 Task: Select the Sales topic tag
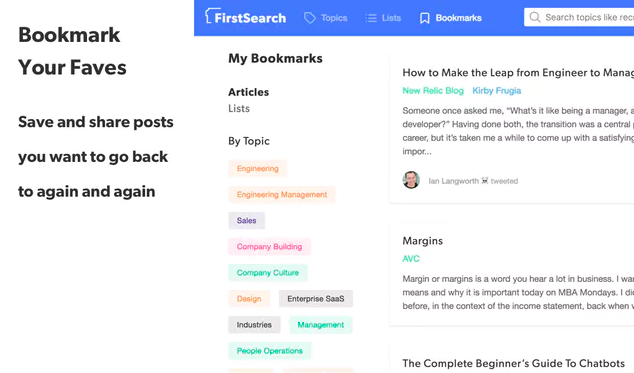pos(247,220)
